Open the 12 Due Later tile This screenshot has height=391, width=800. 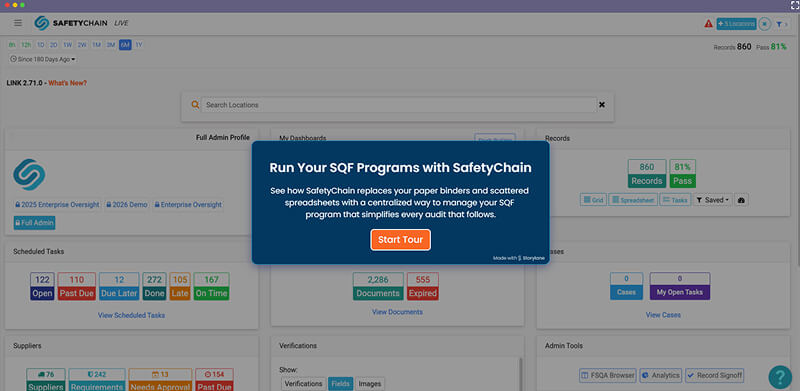[x=119, y=286]
